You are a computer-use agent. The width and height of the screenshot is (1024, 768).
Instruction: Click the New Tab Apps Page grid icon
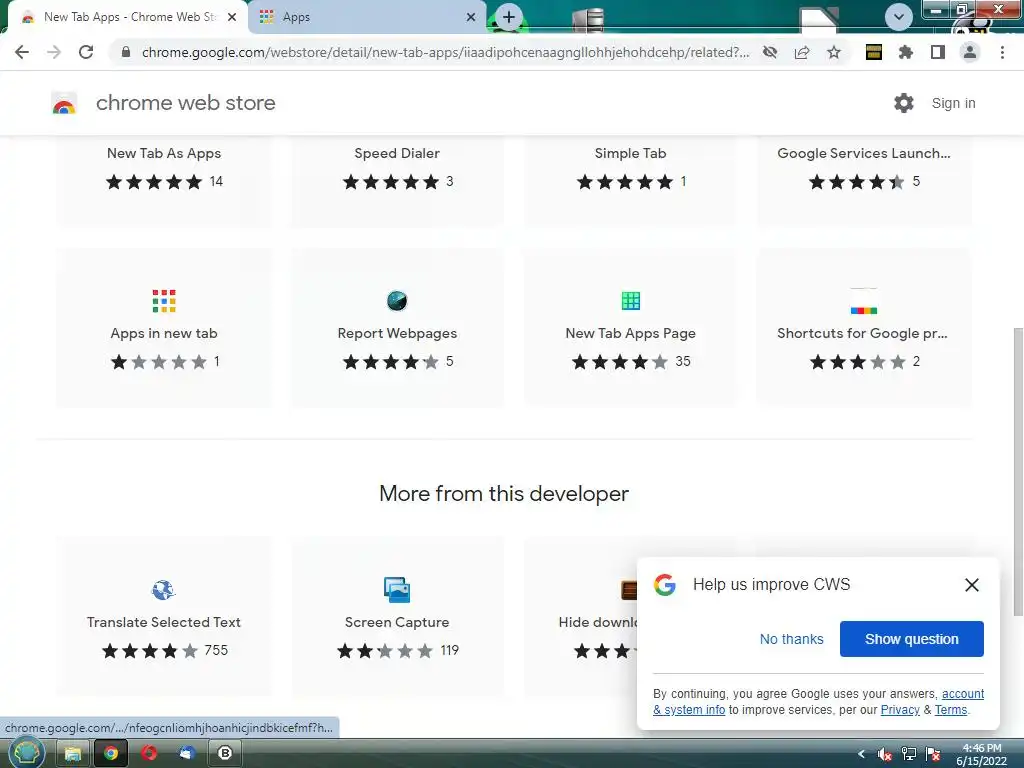tap(630, 301)
